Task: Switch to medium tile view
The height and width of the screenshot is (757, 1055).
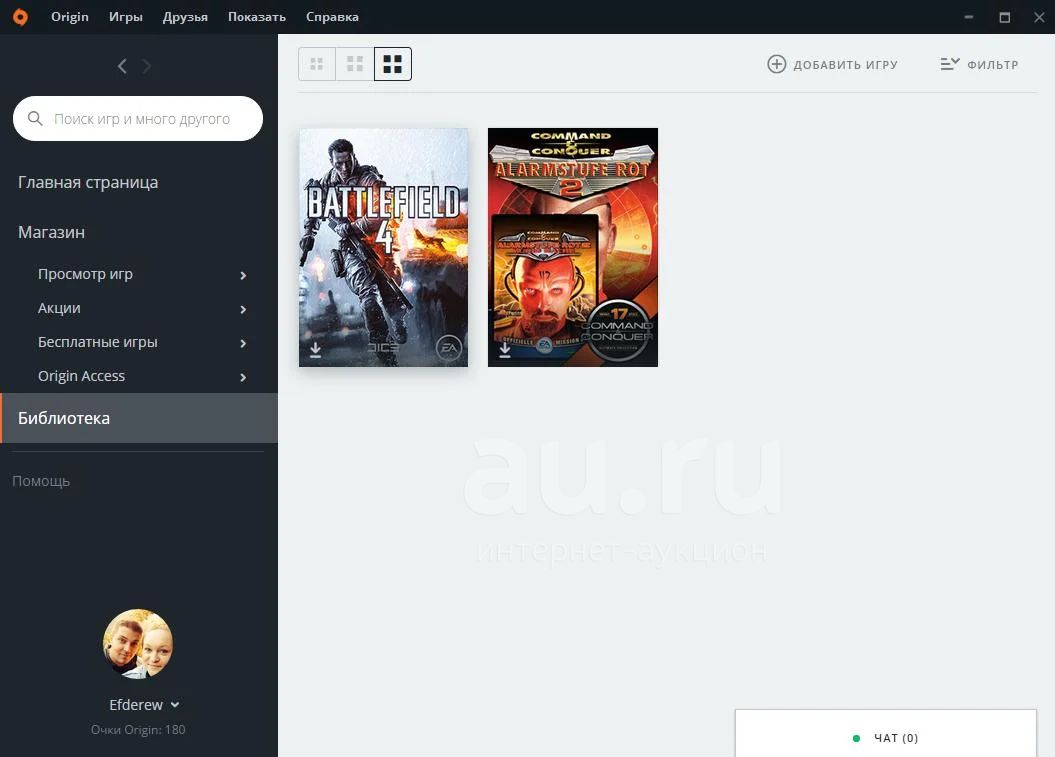Action: (355, 64)
